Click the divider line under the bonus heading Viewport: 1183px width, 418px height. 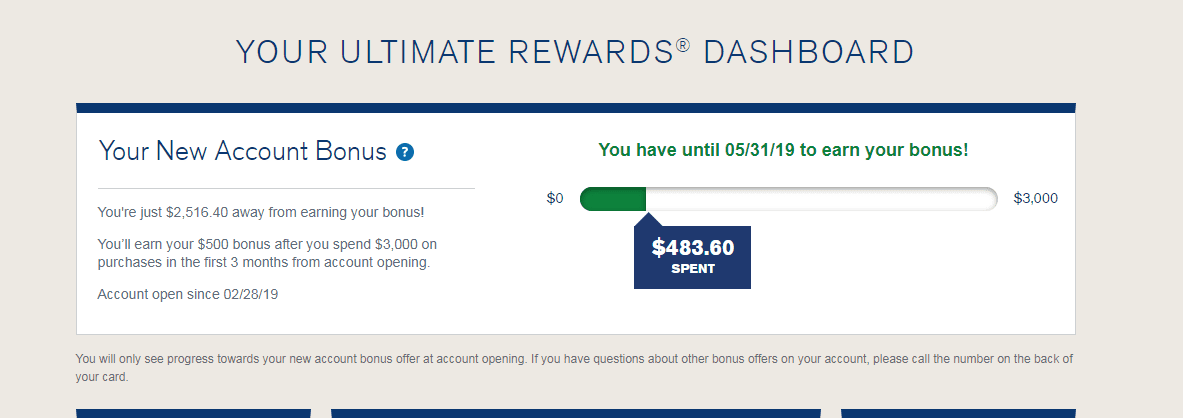tap(287, 188)
